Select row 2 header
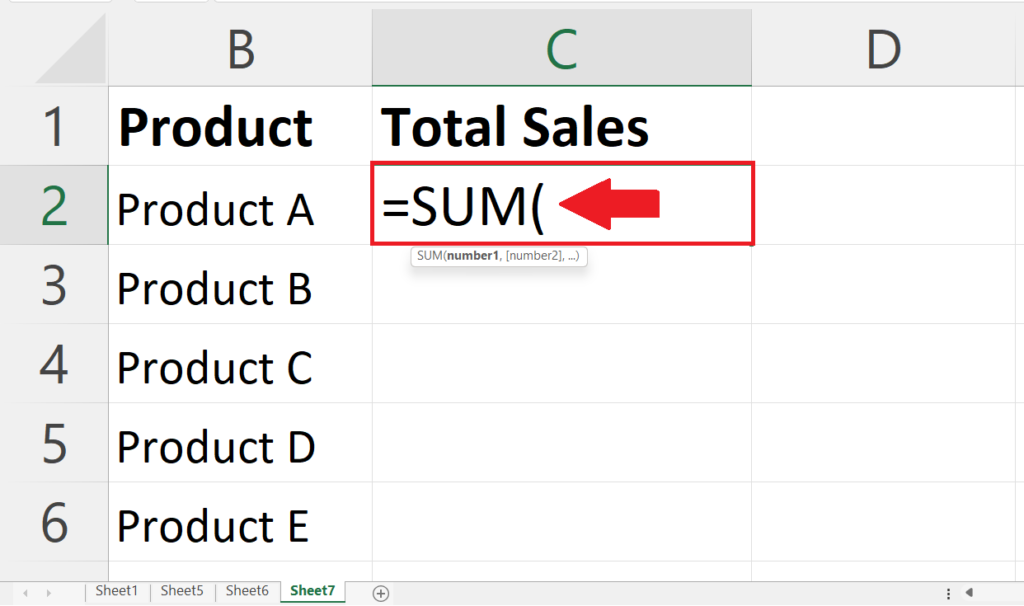Image resolution: width=1024 pixels, height=606 pixels. tap(54, 206)
